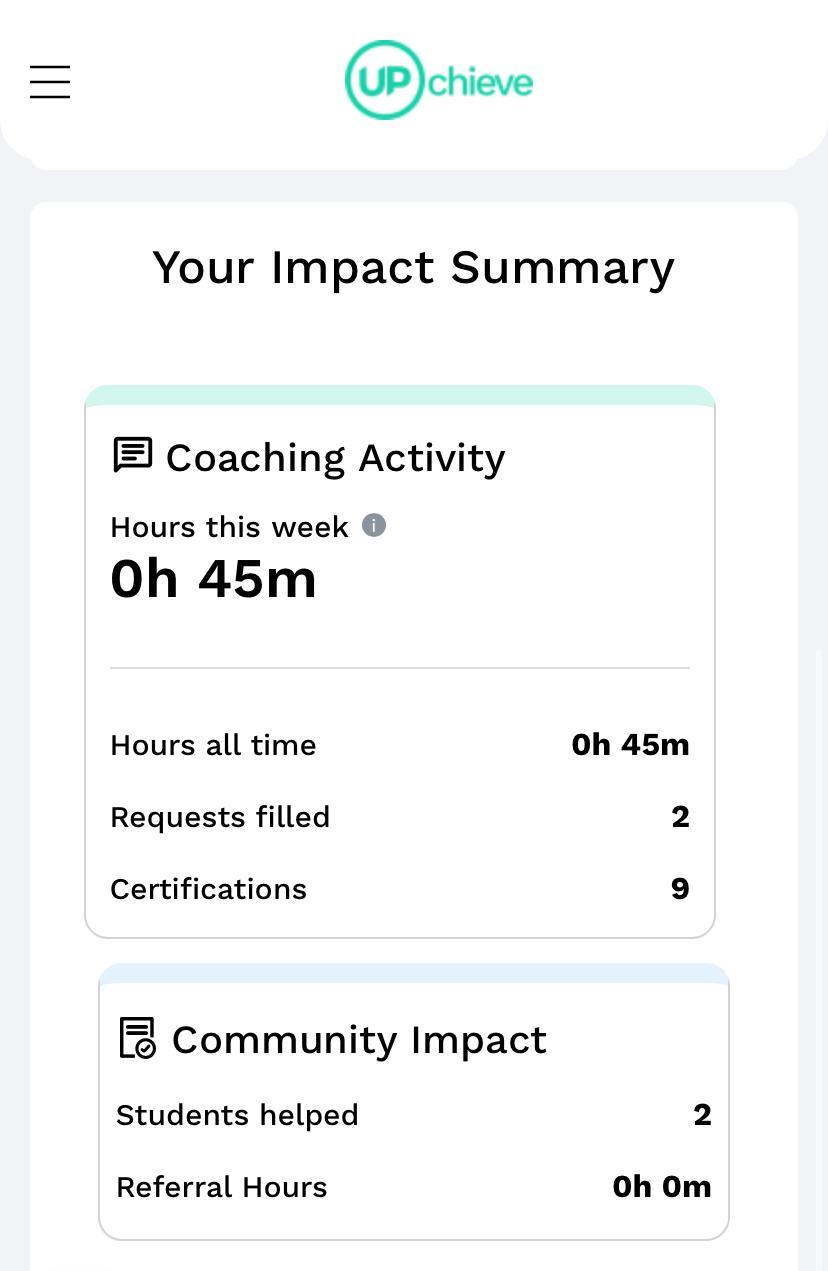The height and width of the screenshot is (1271, 828).
Task: Click the Coaching Activity card title
Action: pyautogui.click(x=335, y=458)
